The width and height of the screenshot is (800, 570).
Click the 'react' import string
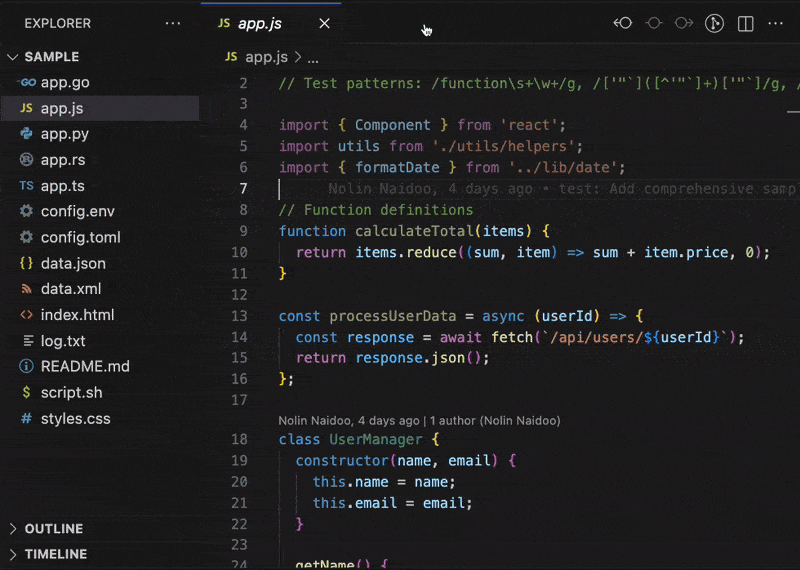click(x=530, y=125)
